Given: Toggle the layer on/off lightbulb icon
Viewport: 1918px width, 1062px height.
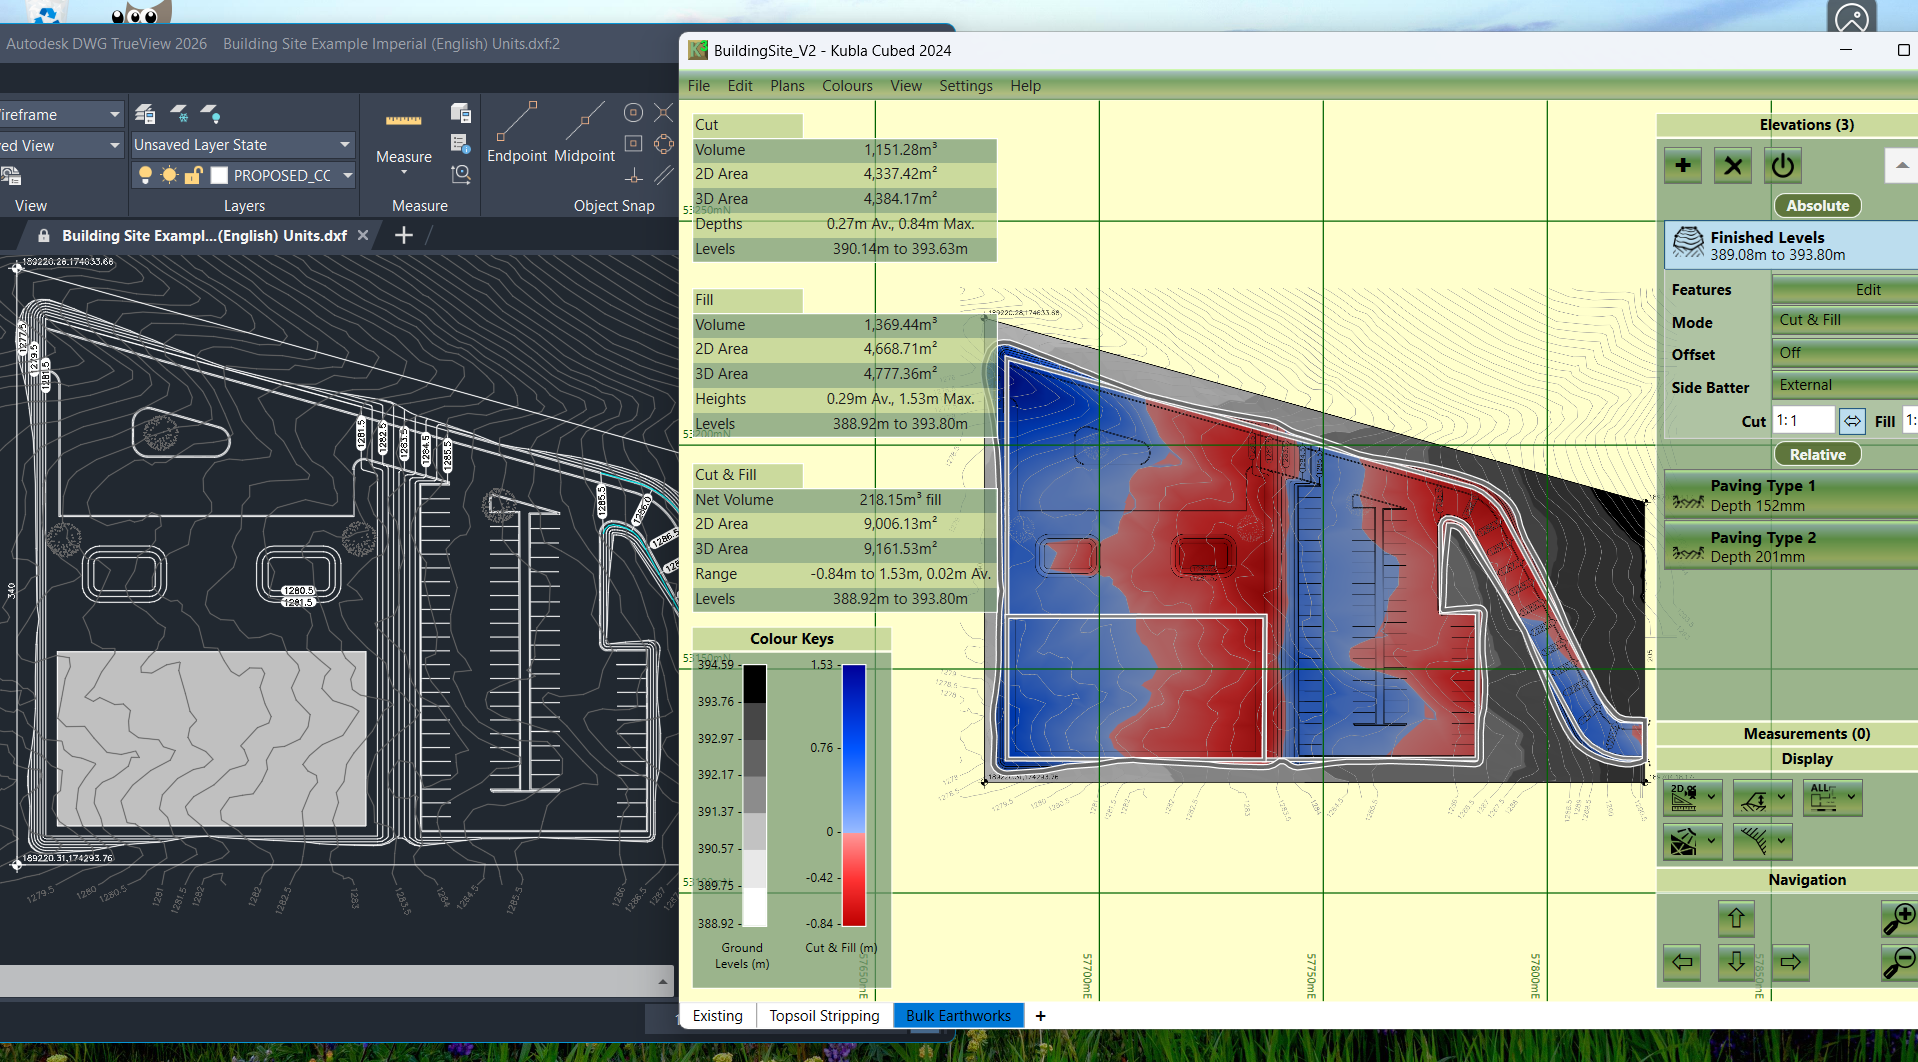Looking at the screenshot, I should tap(146, 176).
